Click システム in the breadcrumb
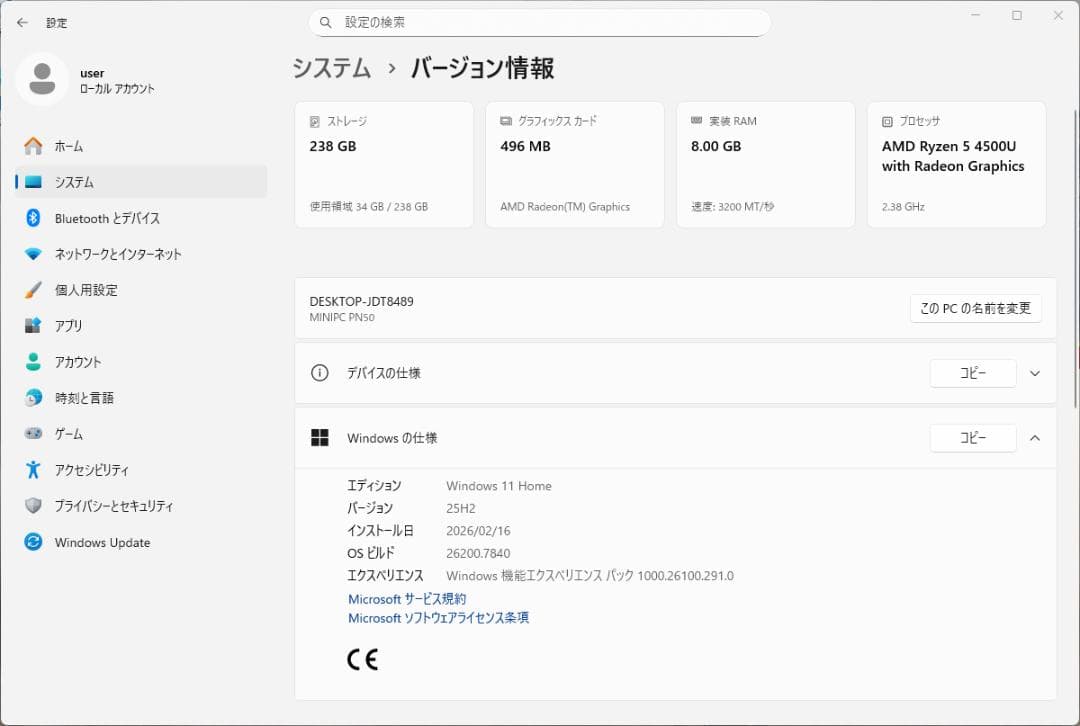The width and height of the screenshot is (1080, 726). [x=332, y=68]
